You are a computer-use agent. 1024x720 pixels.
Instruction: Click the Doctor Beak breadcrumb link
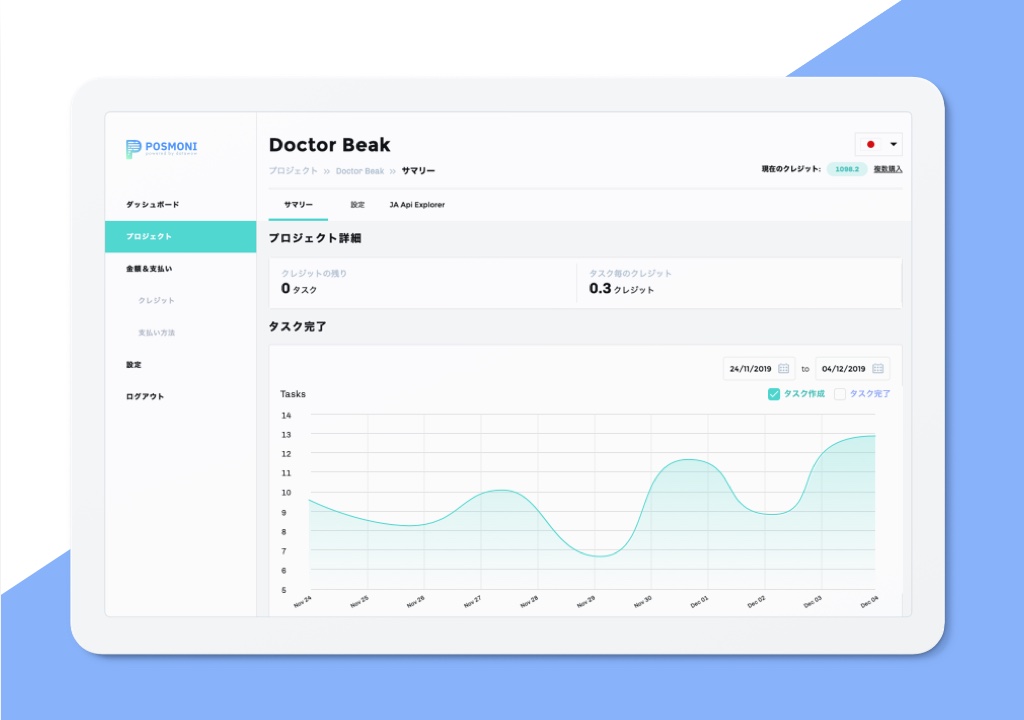(x=360, y=171)
